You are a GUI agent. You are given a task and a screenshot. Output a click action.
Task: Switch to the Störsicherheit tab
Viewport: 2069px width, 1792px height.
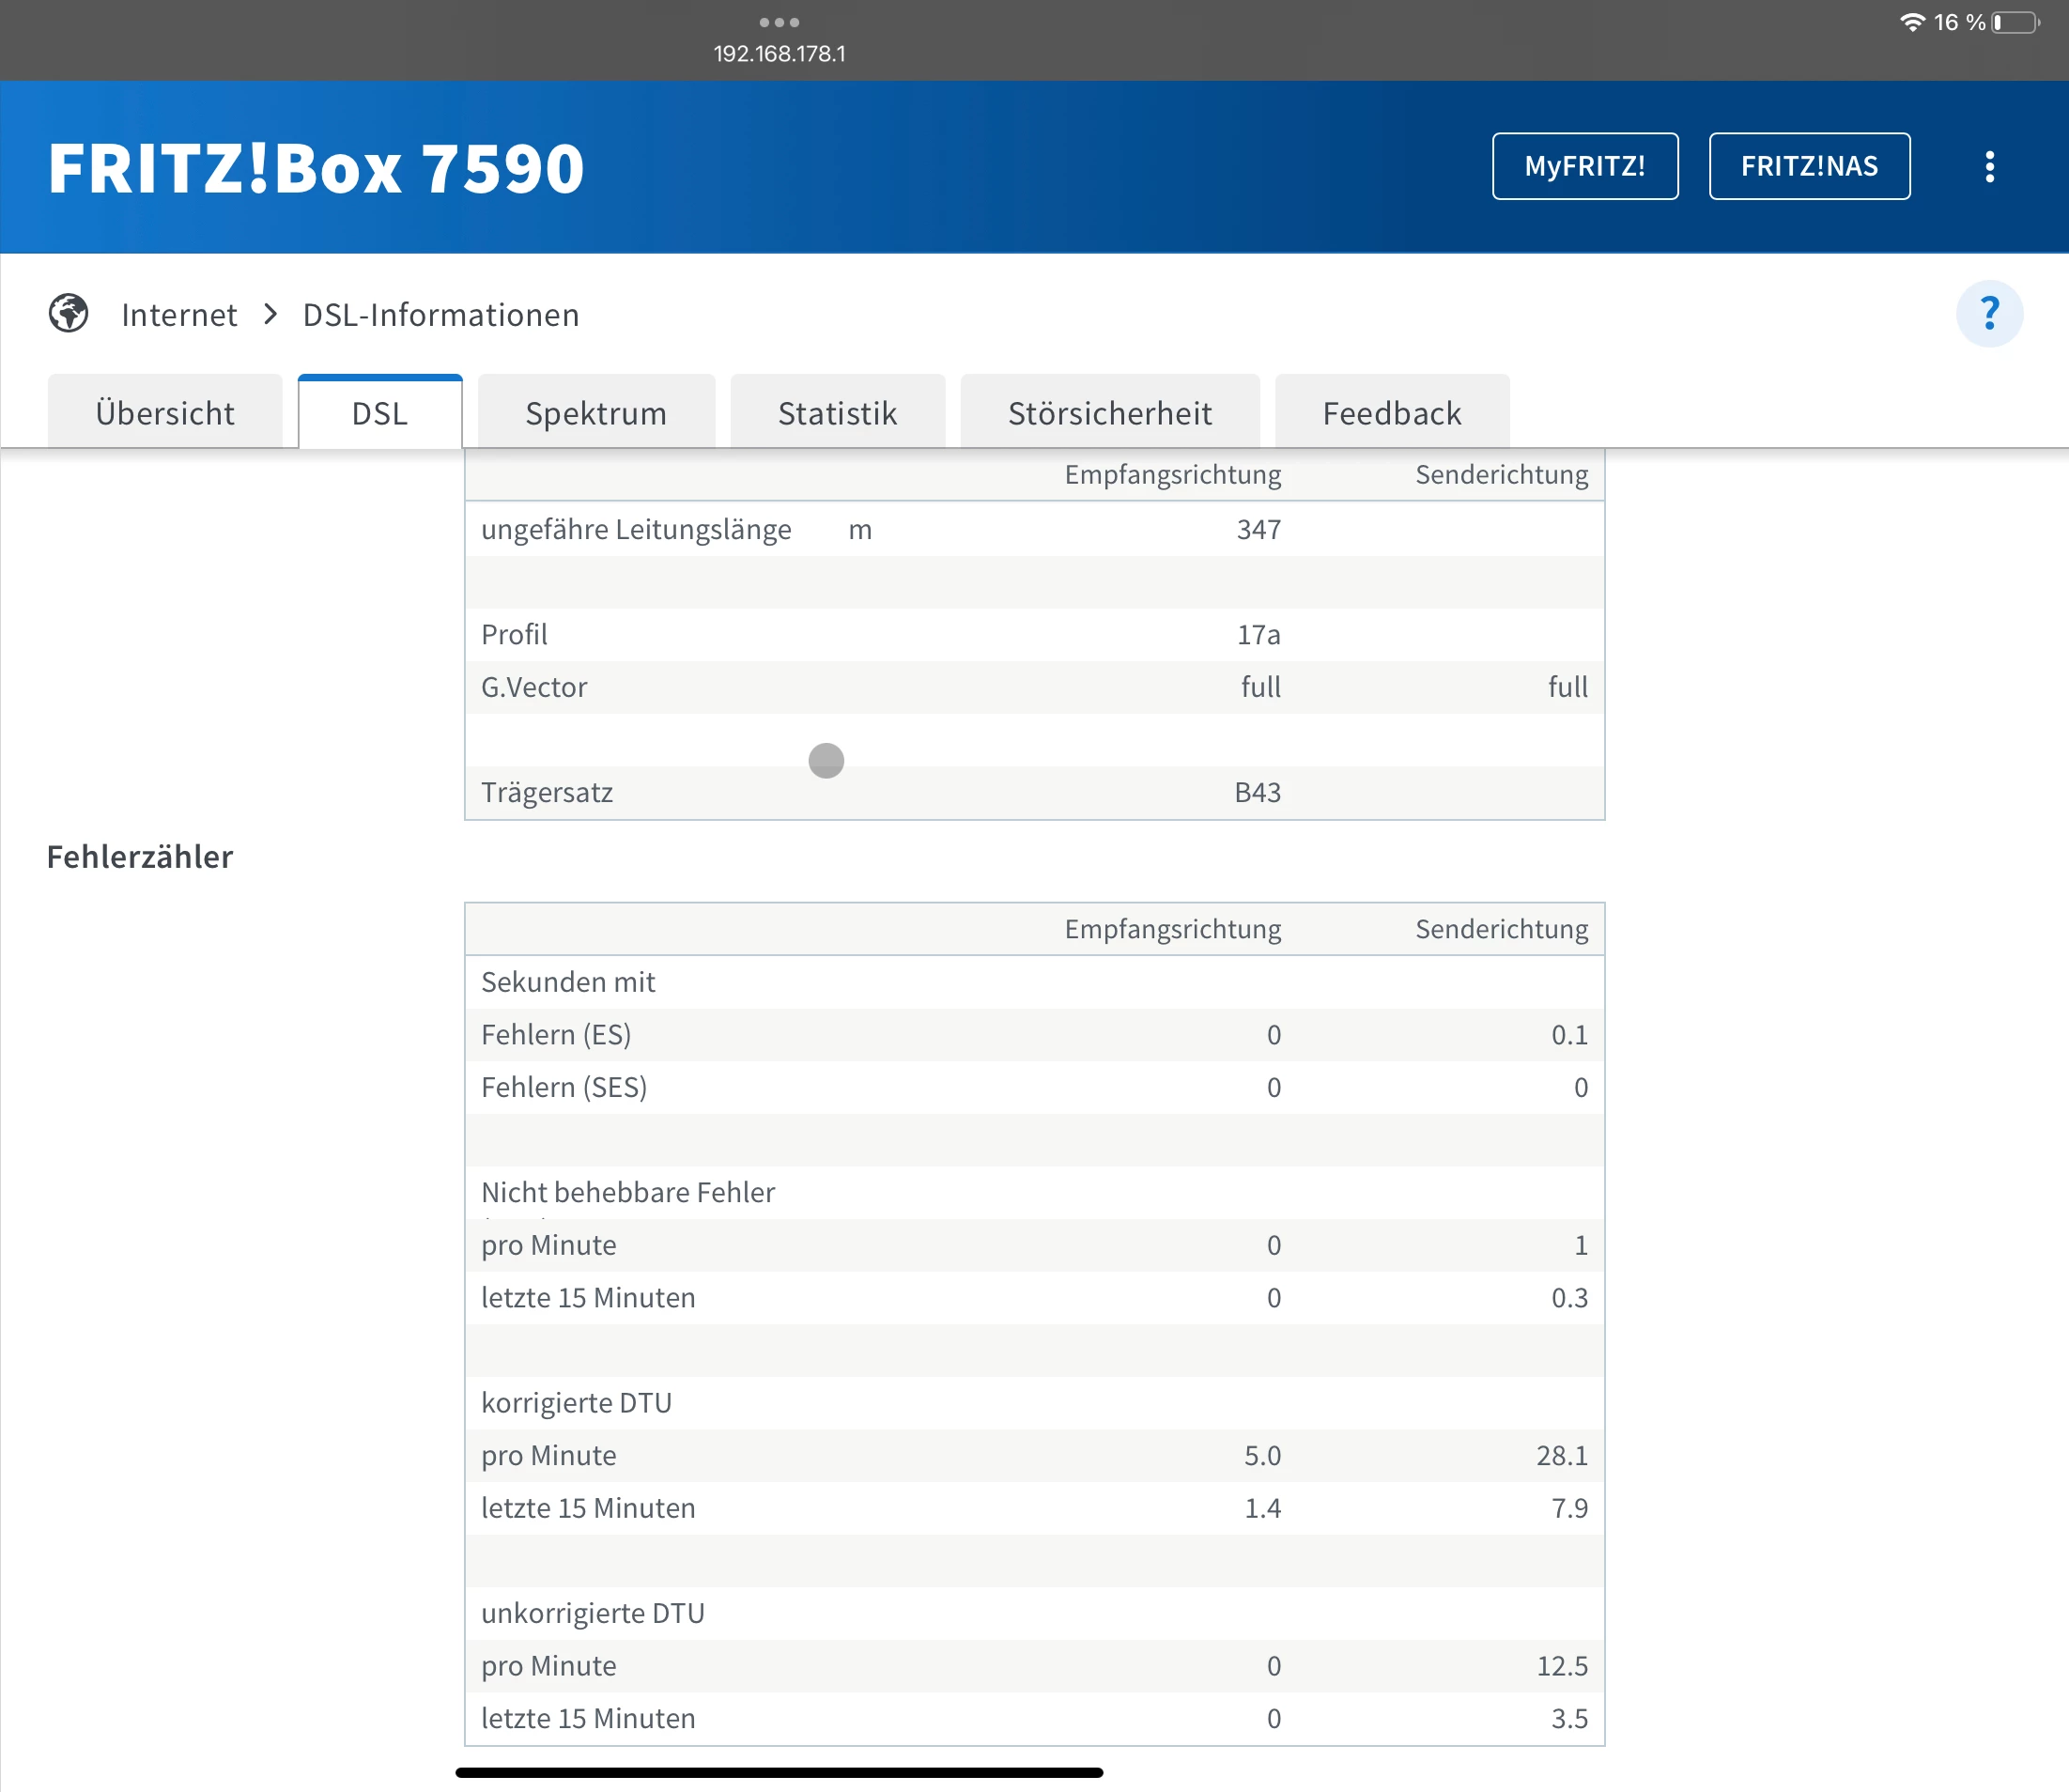(x=1110, y=413)
